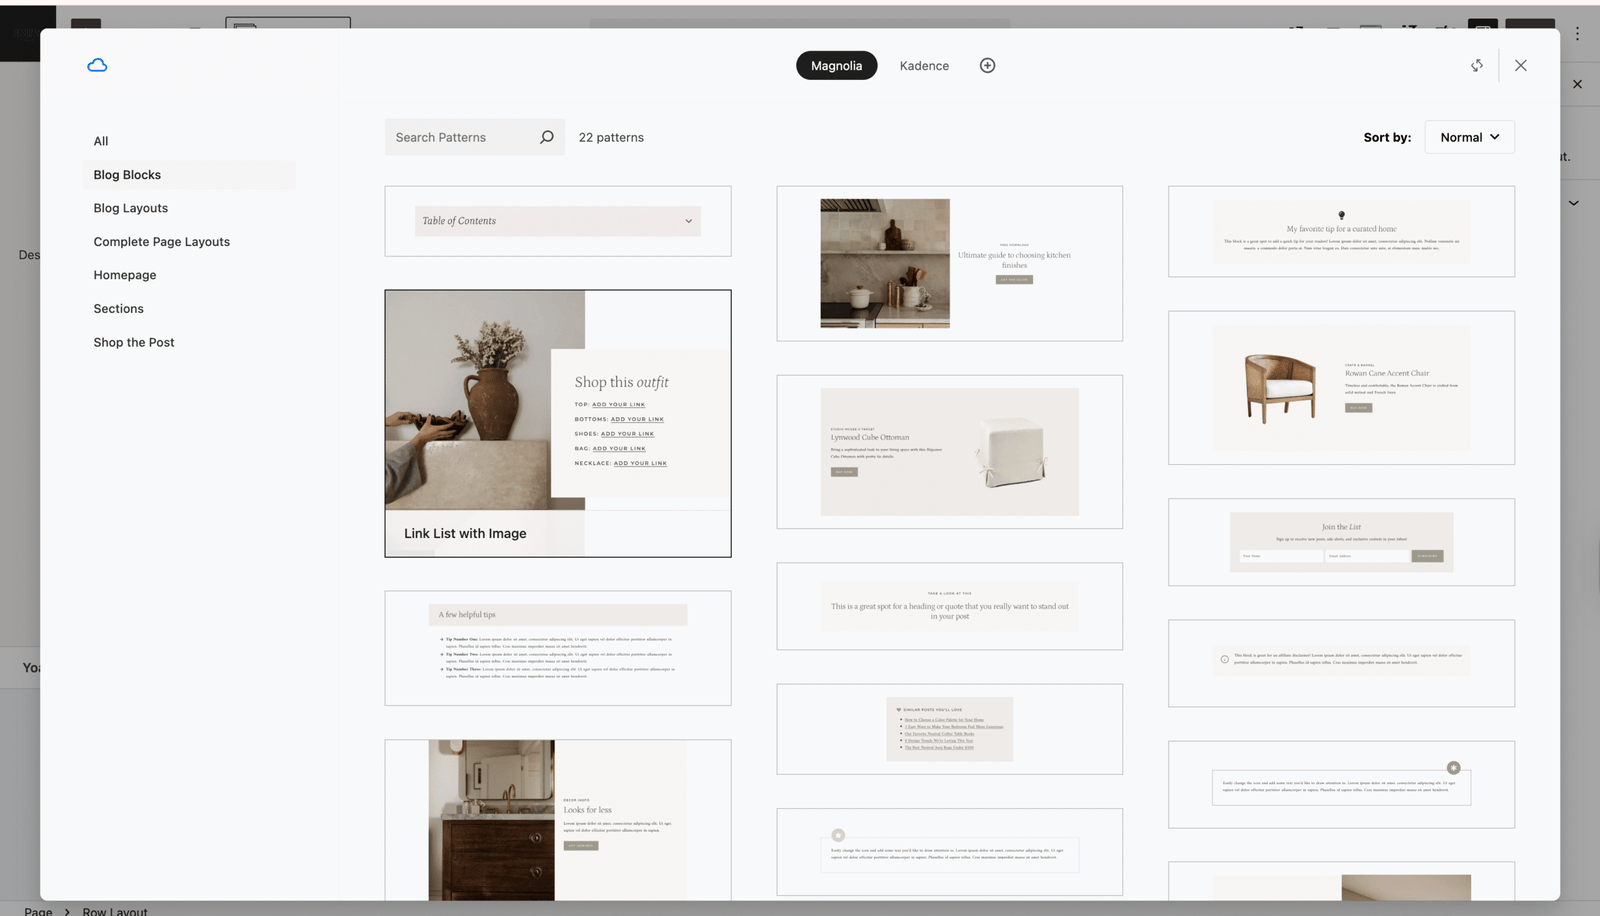This screenshot has width=1600, height=916.
Task: Switch to the Magnolia library tab
Action: [836, 66]
